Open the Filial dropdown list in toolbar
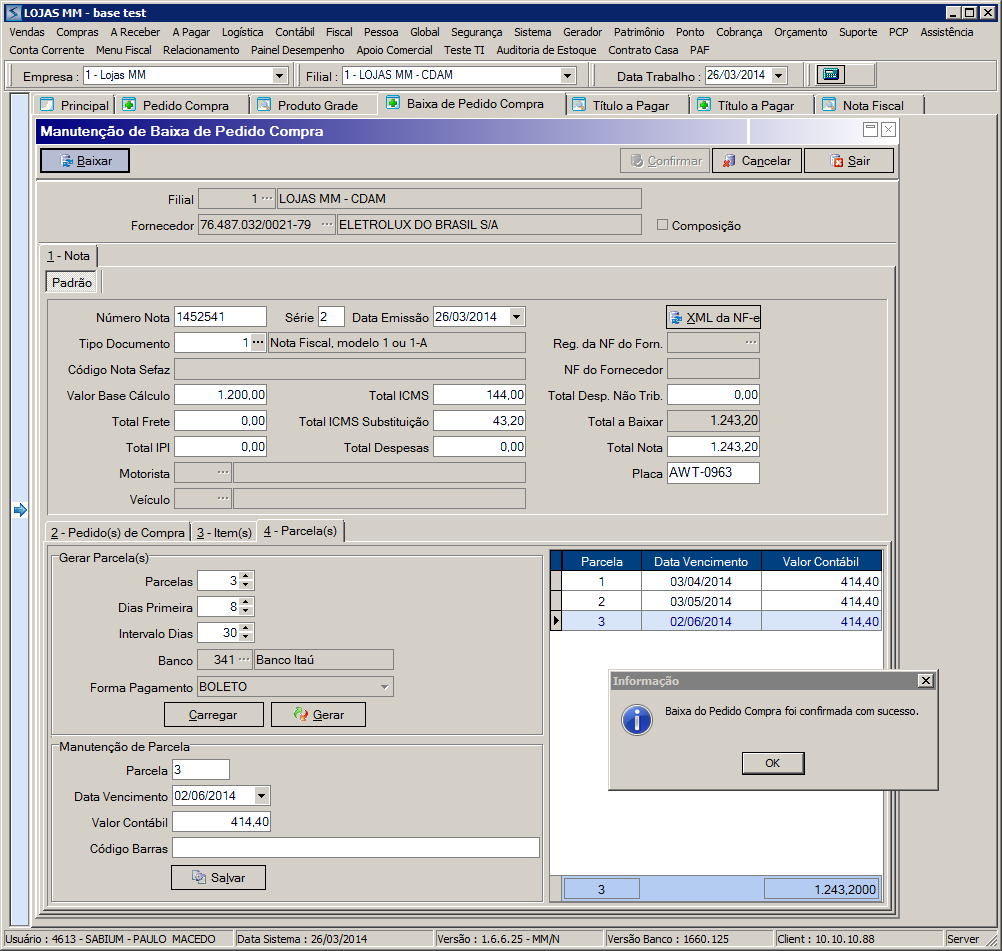 [568, 76]
